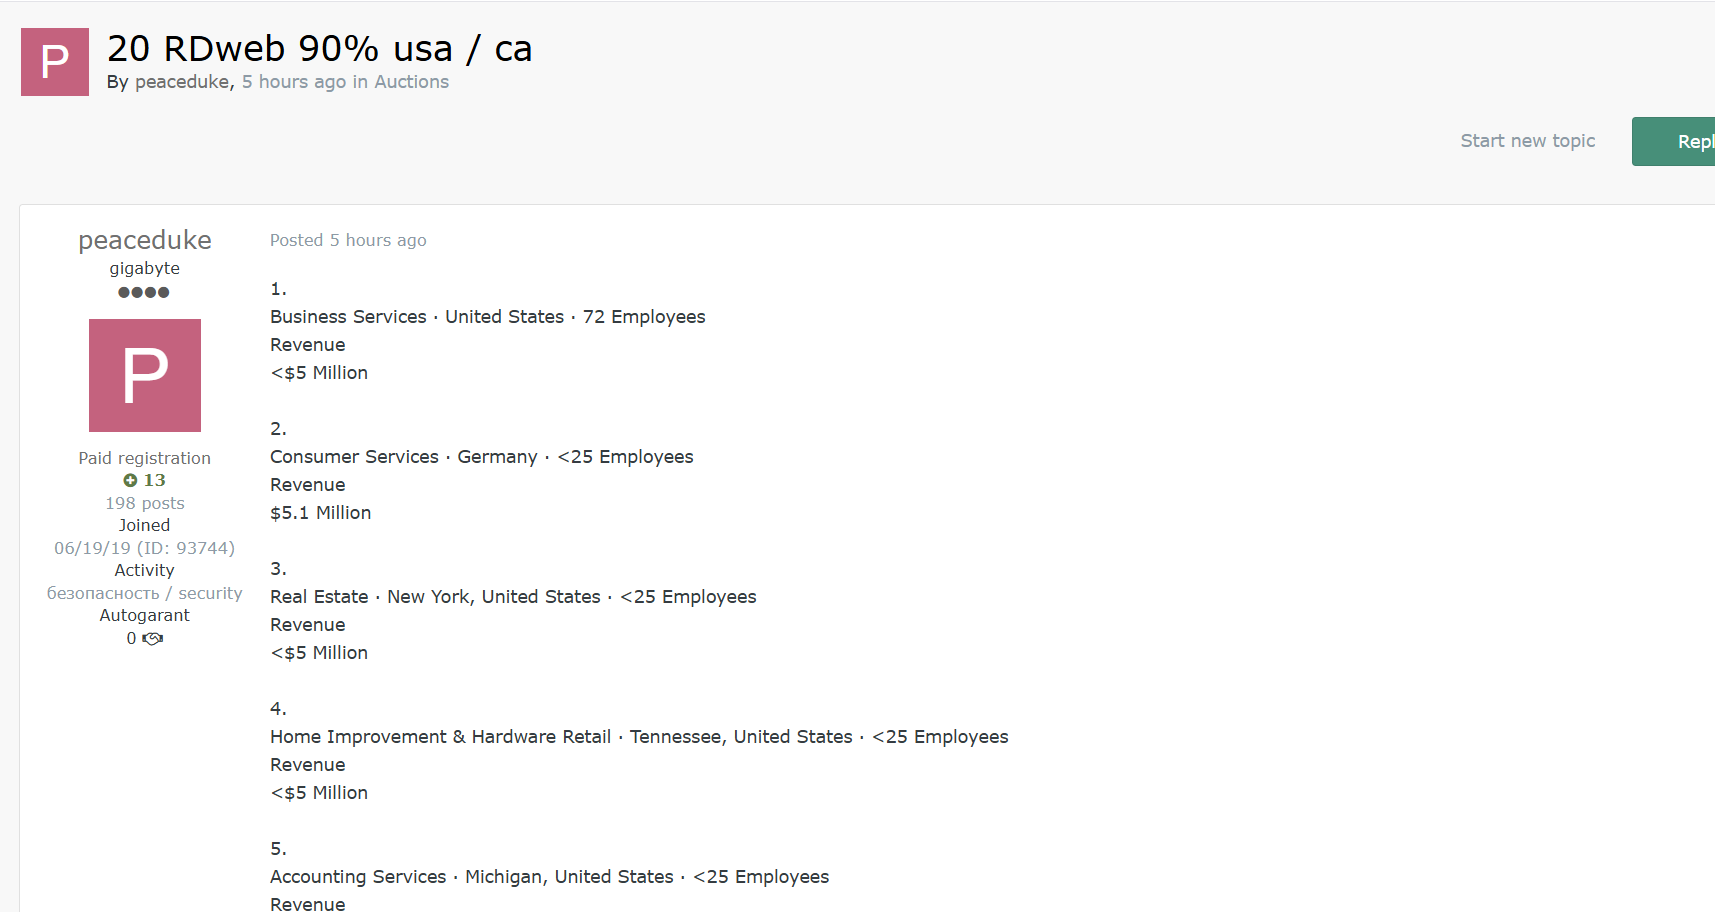Click the four rank dots under gigabyte

pyautogui.click(x=144, y=293)
